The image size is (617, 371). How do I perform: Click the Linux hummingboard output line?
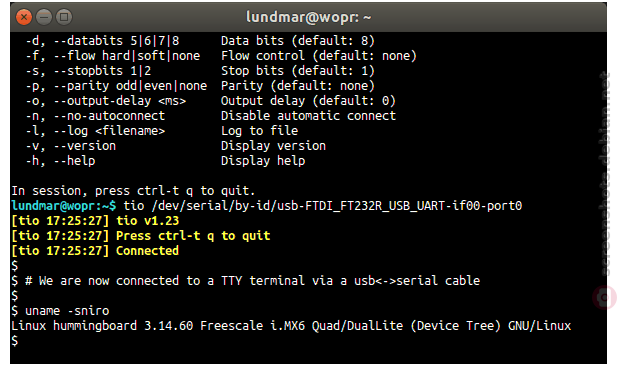(x=291, y=326)
